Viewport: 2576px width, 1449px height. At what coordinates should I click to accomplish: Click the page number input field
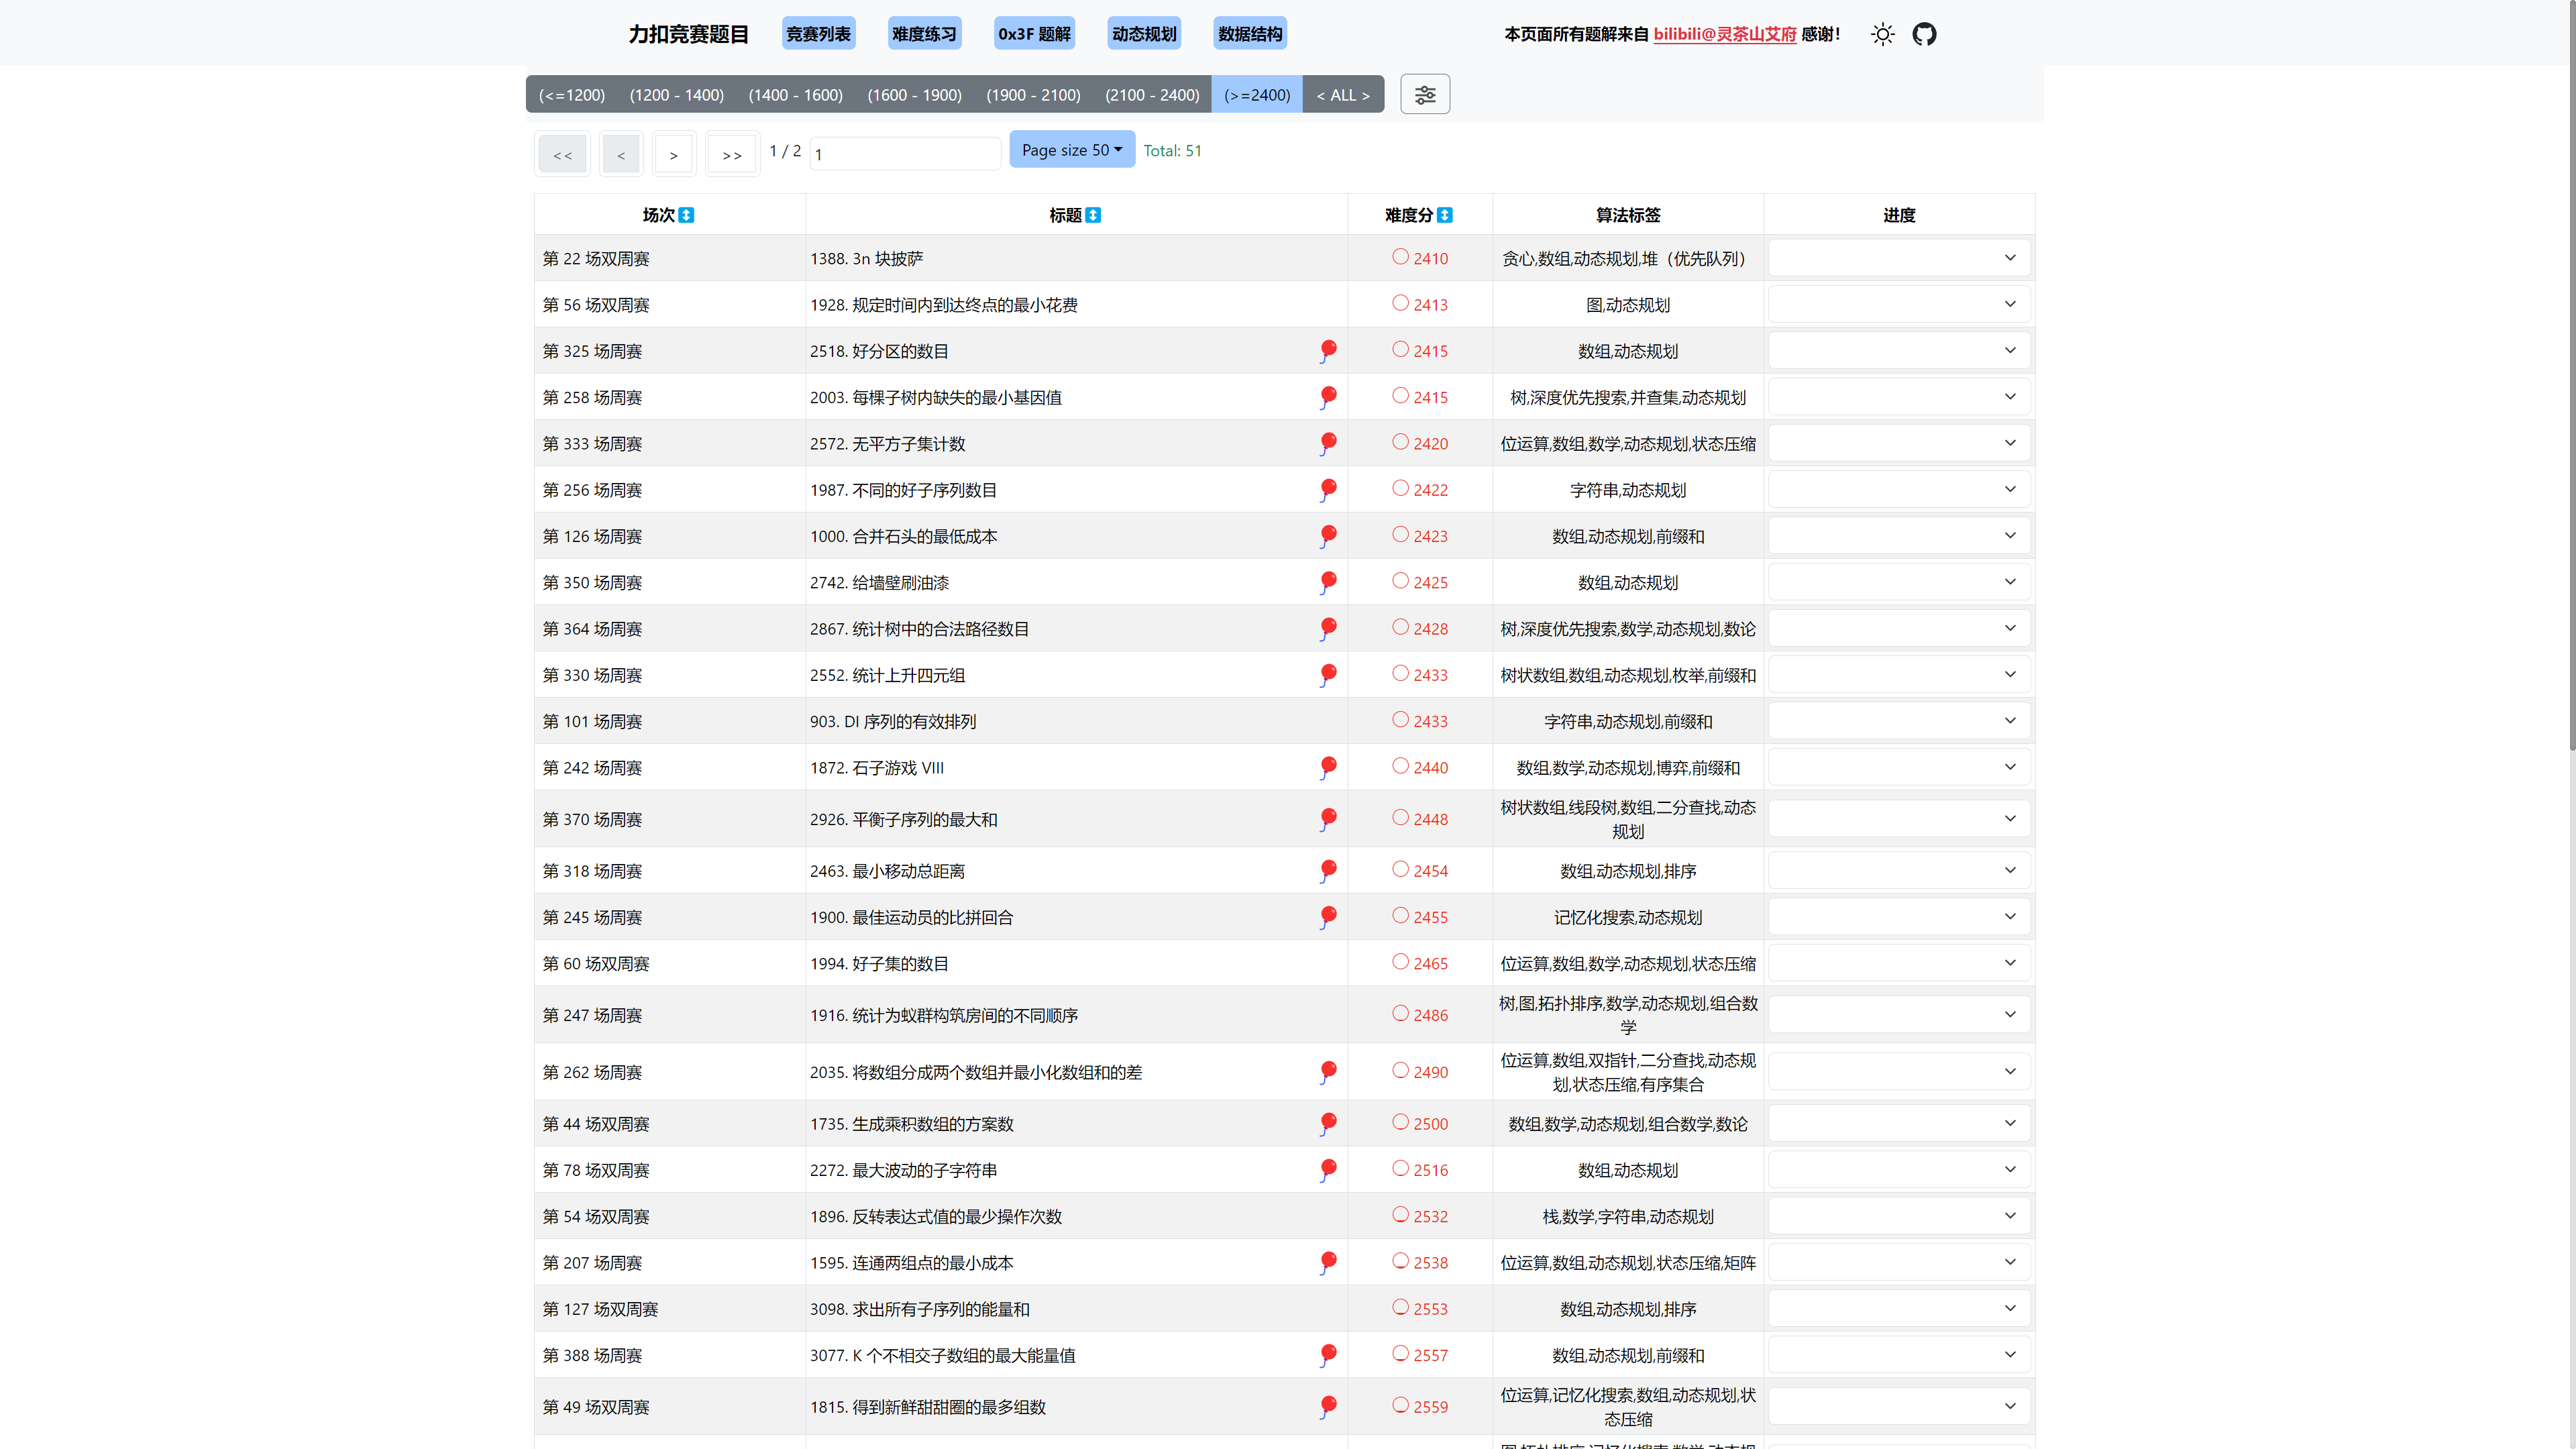(904, 154)
